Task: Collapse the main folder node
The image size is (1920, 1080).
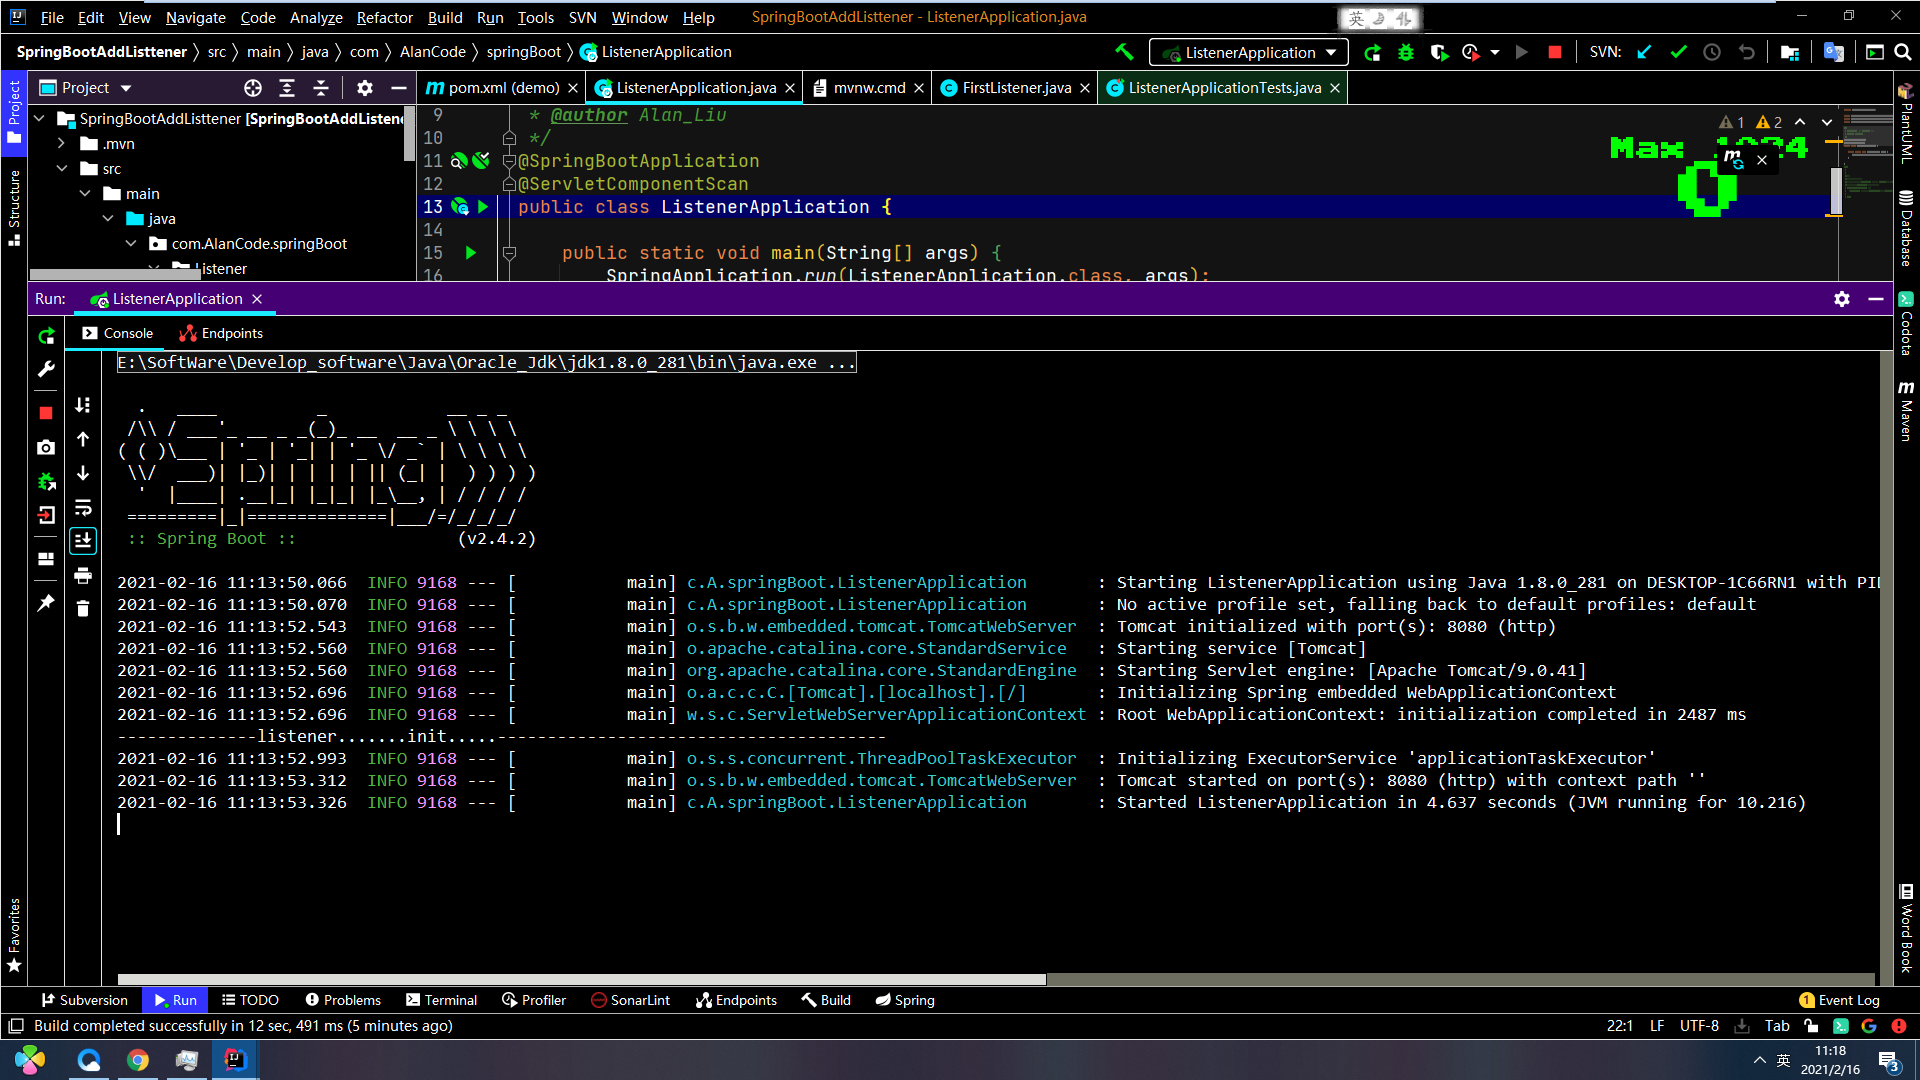Action: click(85, 194)
